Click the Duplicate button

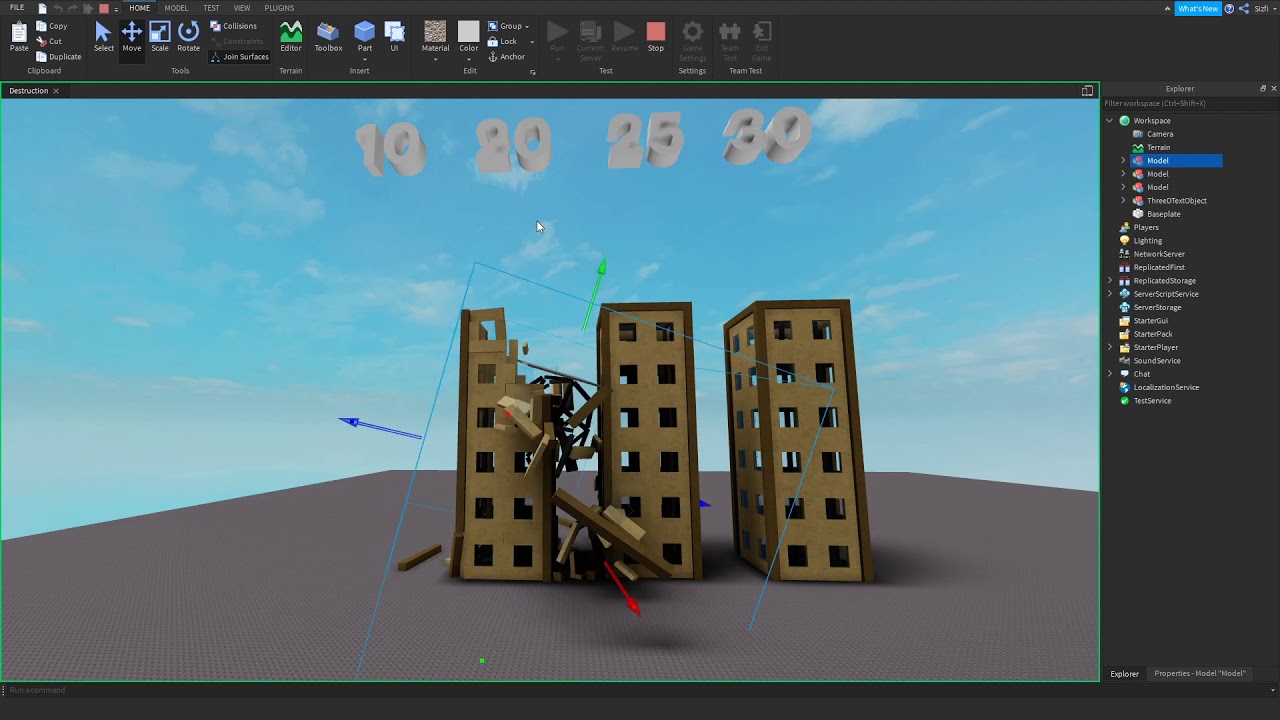tap(58, 57)
